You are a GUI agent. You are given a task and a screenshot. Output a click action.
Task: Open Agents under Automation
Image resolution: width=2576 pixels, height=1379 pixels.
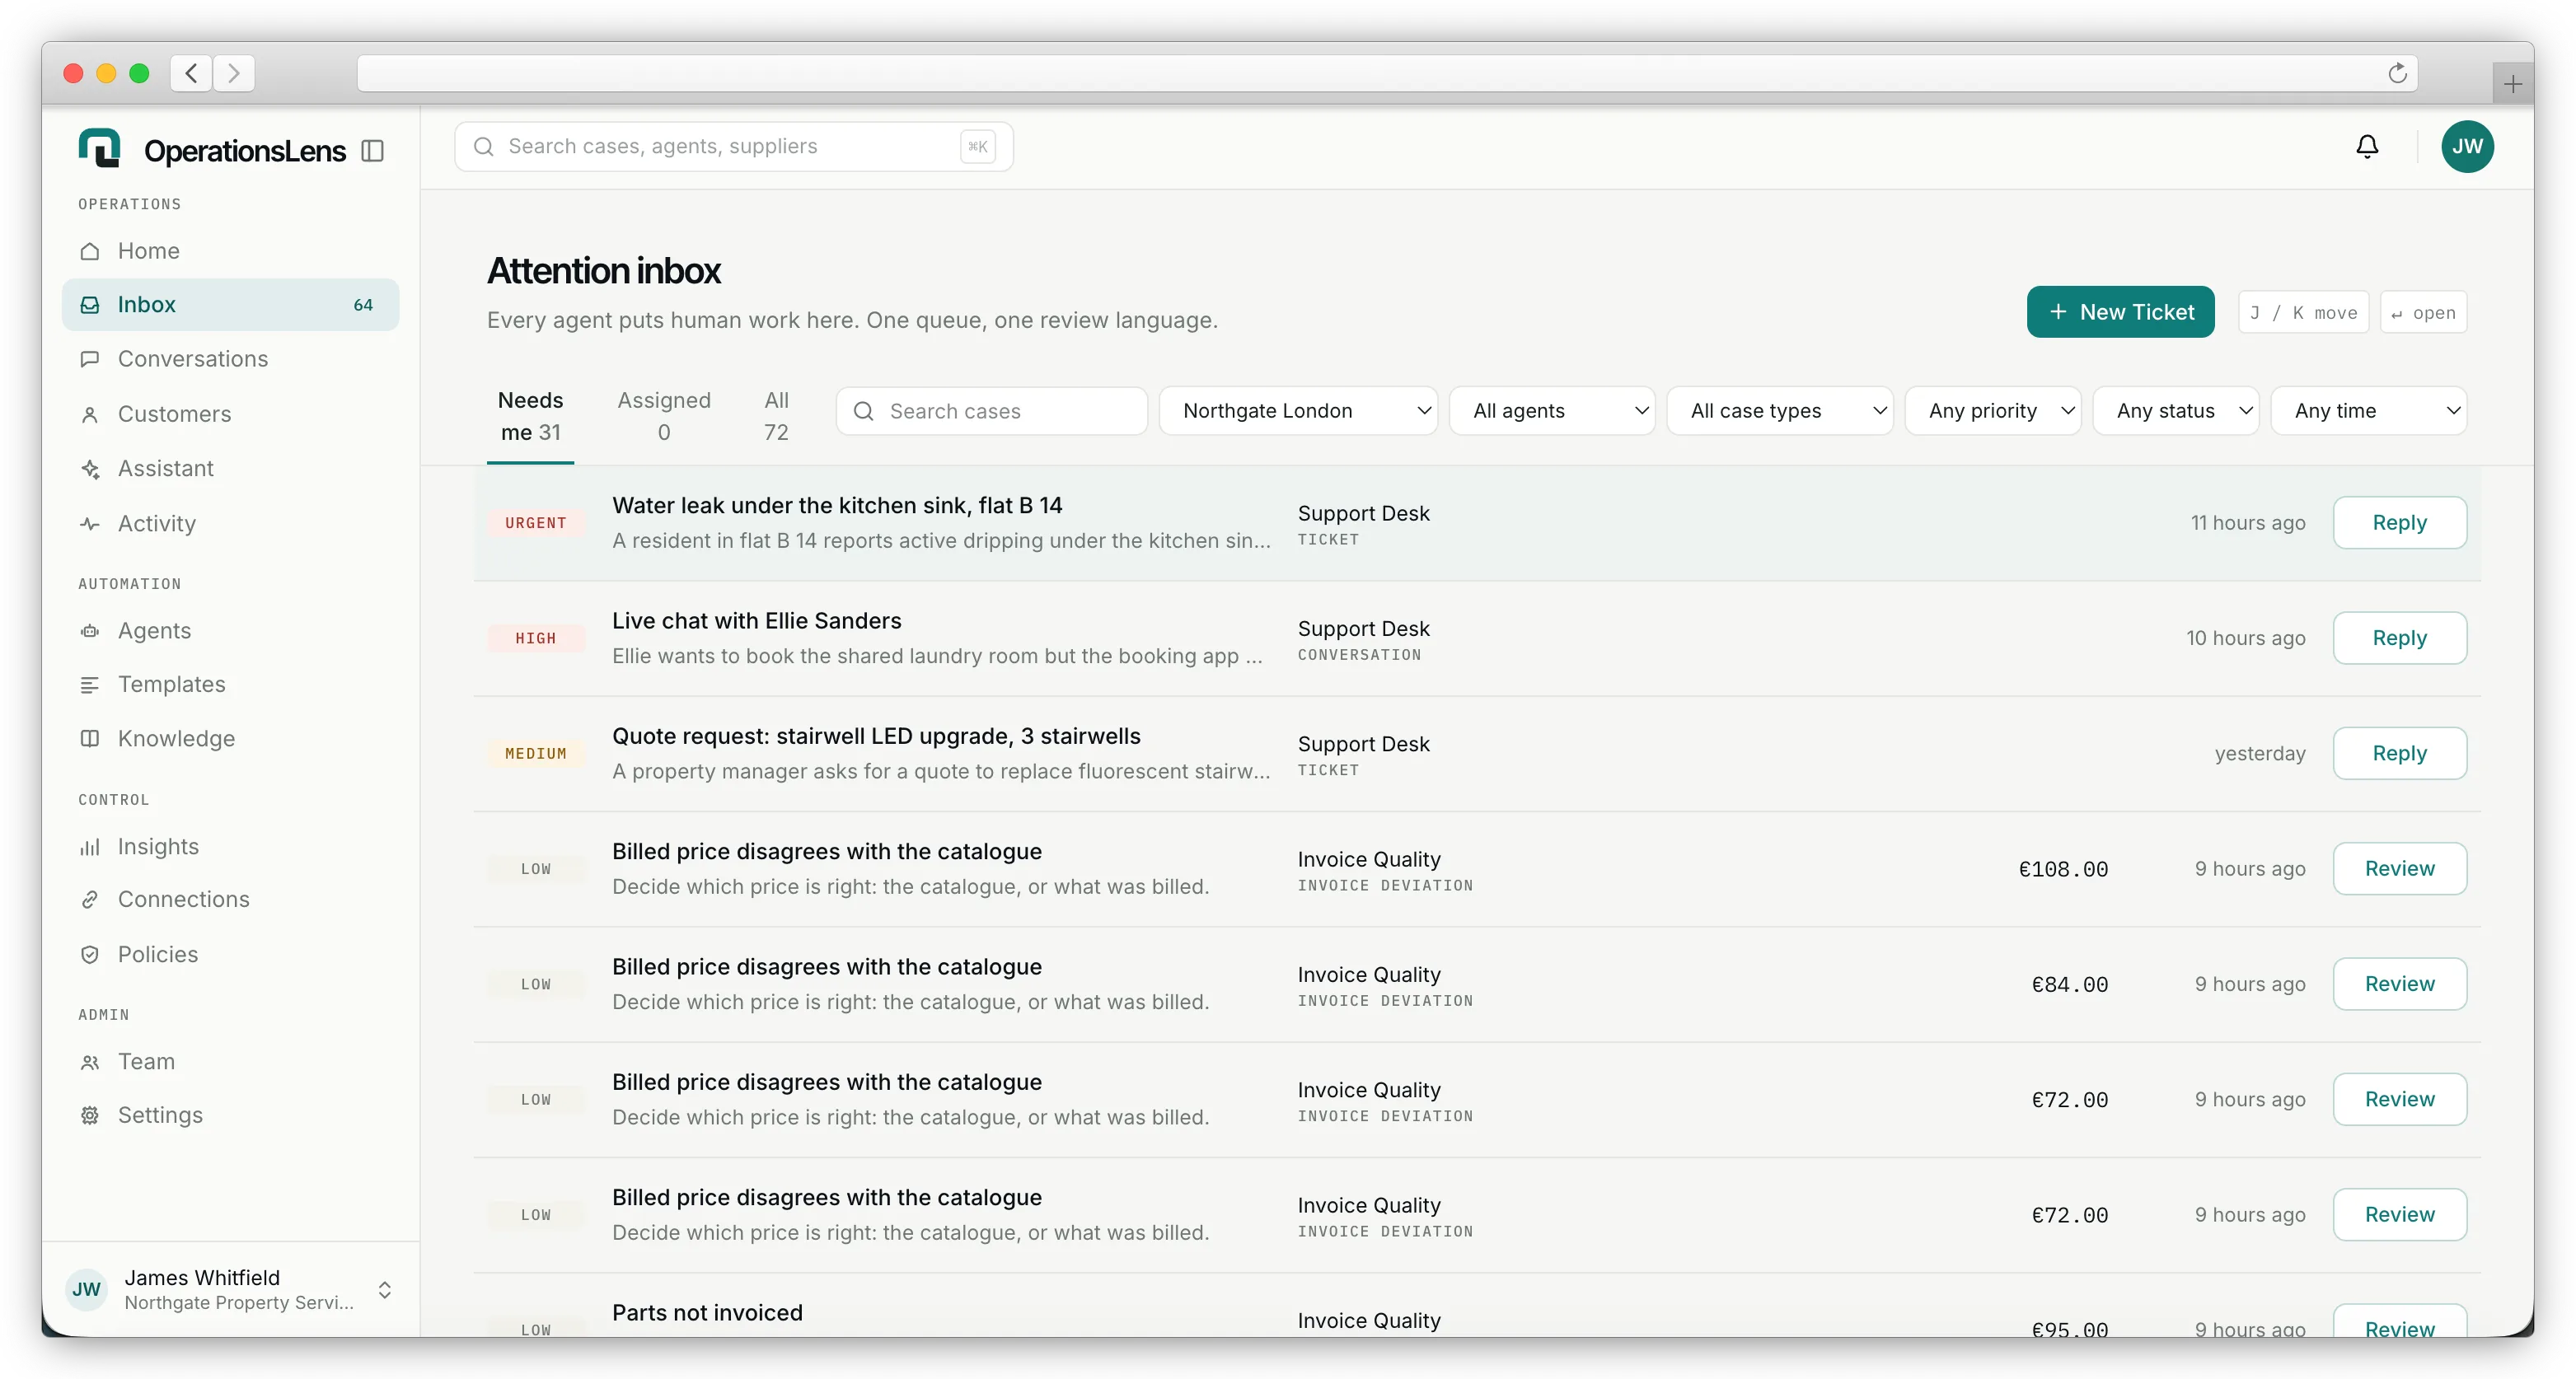click(230, 630)
